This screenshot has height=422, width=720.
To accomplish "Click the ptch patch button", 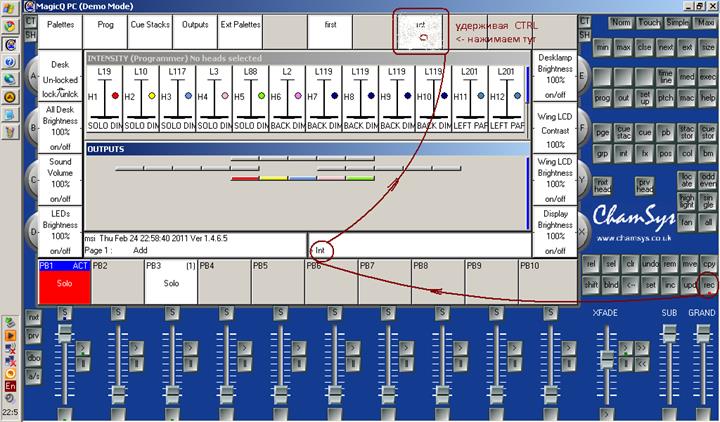I will tap(665, 97).
